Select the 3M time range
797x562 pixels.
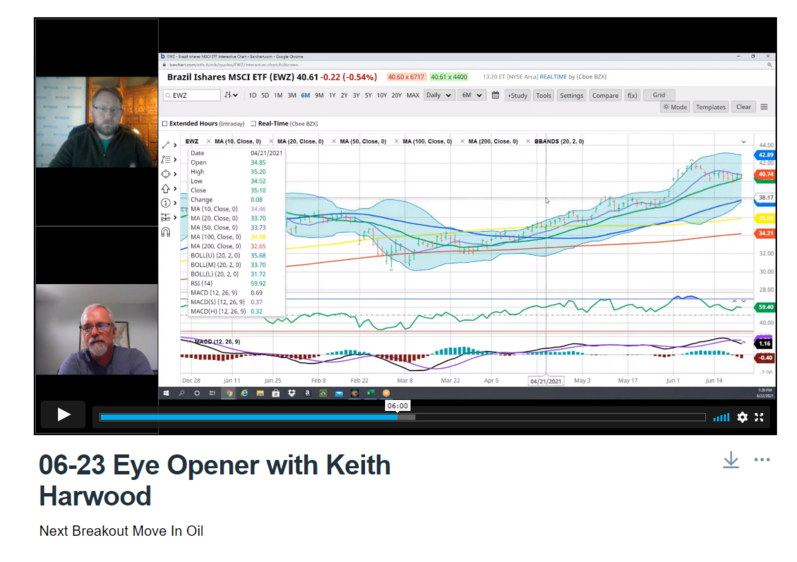point(292,95)
